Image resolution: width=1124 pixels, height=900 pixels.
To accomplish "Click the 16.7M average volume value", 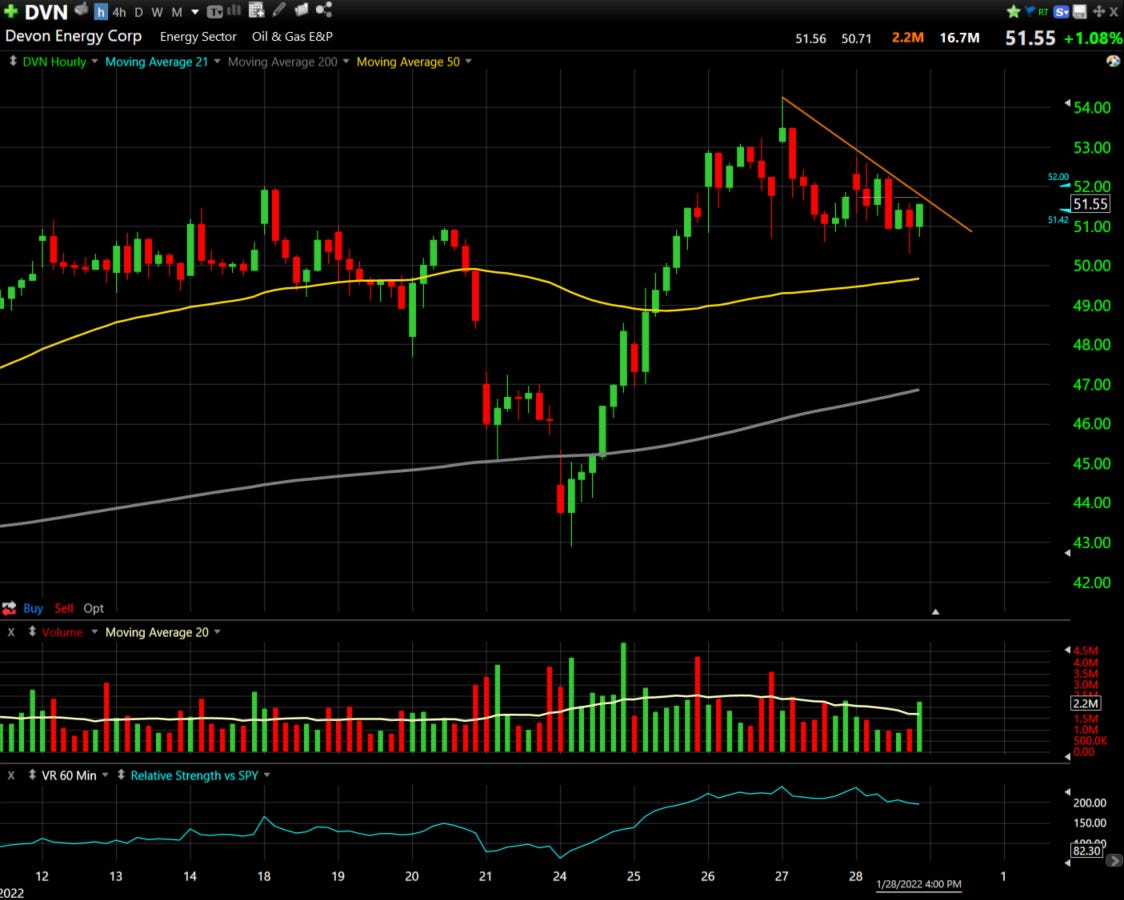I will tap(959, 38).
